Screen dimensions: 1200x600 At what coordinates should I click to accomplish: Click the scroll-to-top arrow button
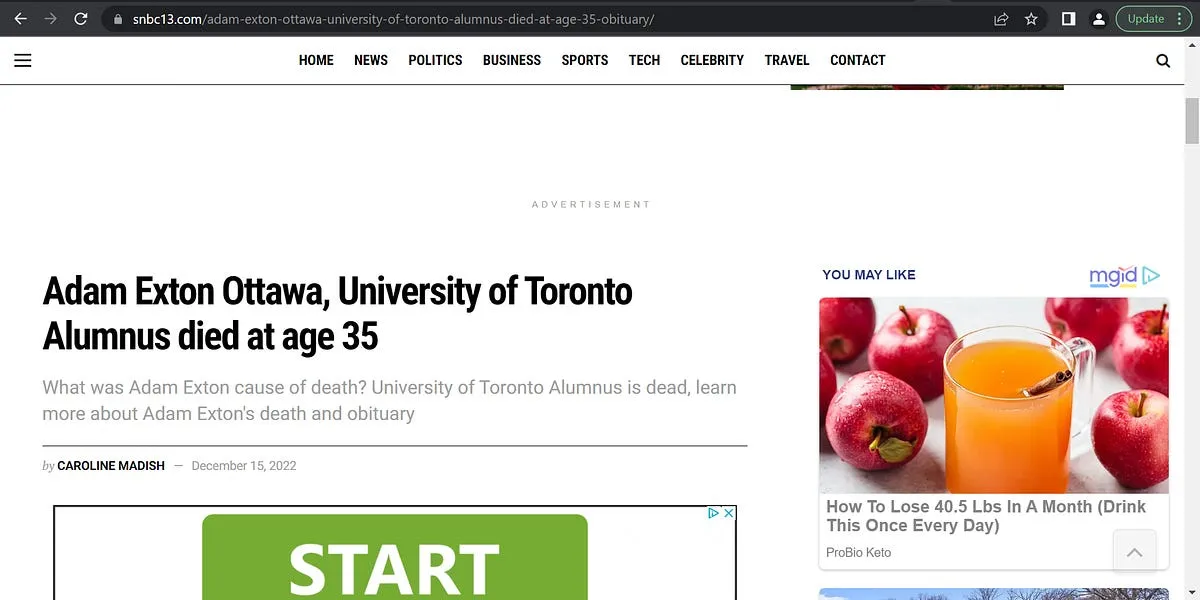[x=1135, y=552]
